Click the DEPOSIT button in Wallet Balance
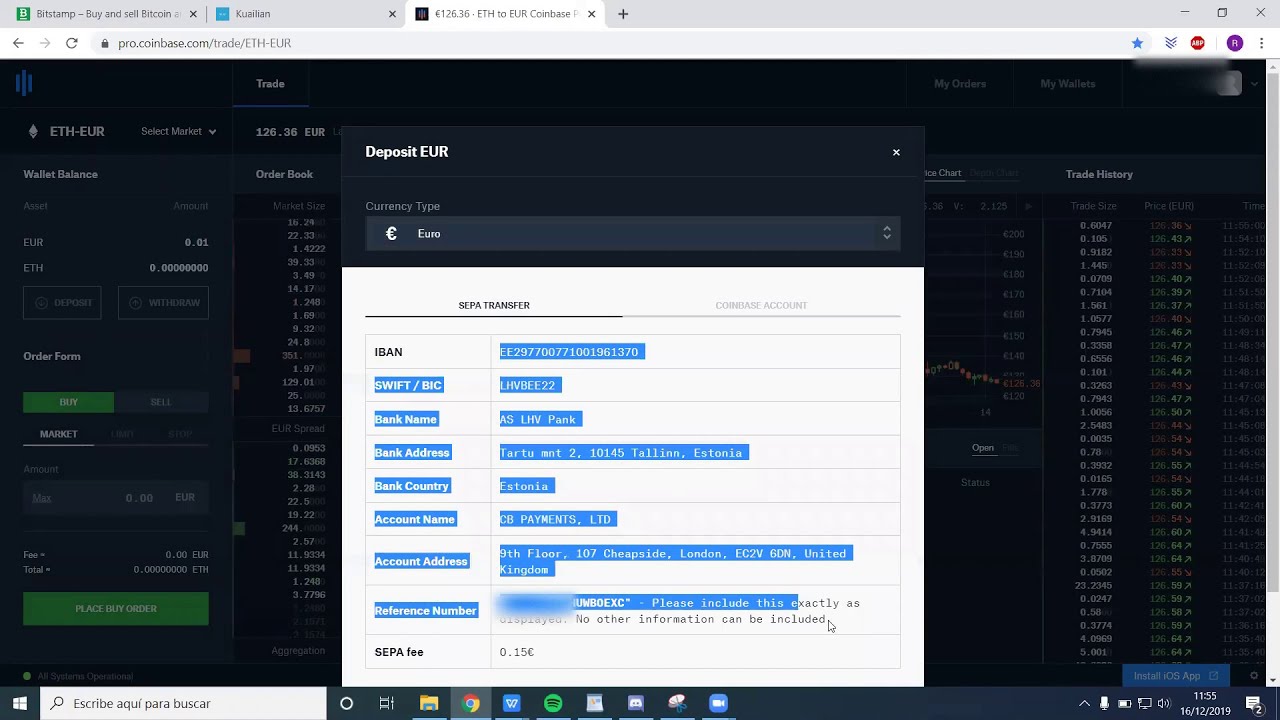1280x720 pixels. (62, 303)
